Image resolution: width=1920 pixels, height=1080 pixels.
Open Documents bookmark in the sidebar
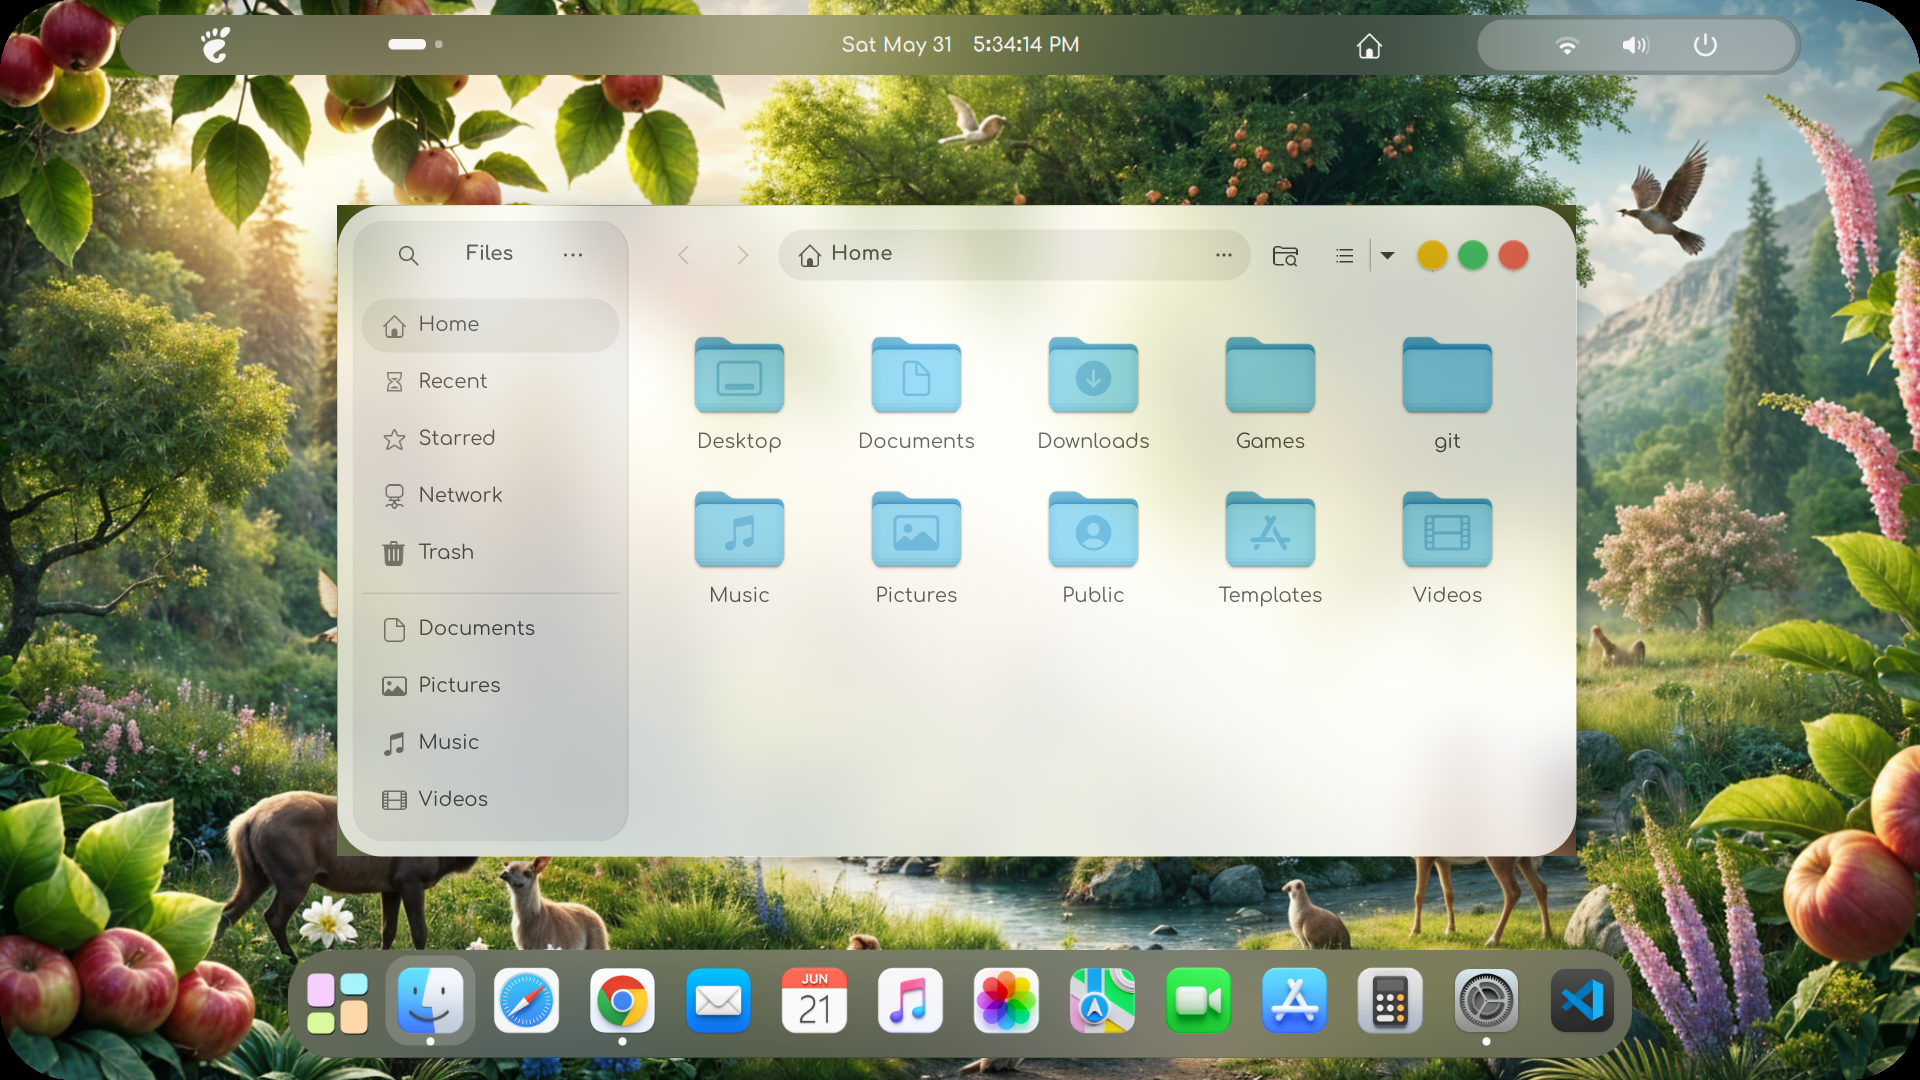tap(490, 629)
